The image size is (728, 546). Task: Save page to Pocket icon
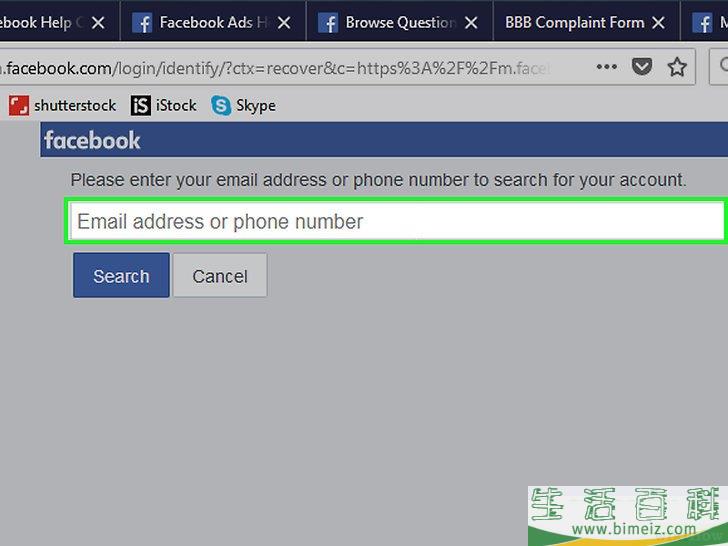[x=642, y=67]
